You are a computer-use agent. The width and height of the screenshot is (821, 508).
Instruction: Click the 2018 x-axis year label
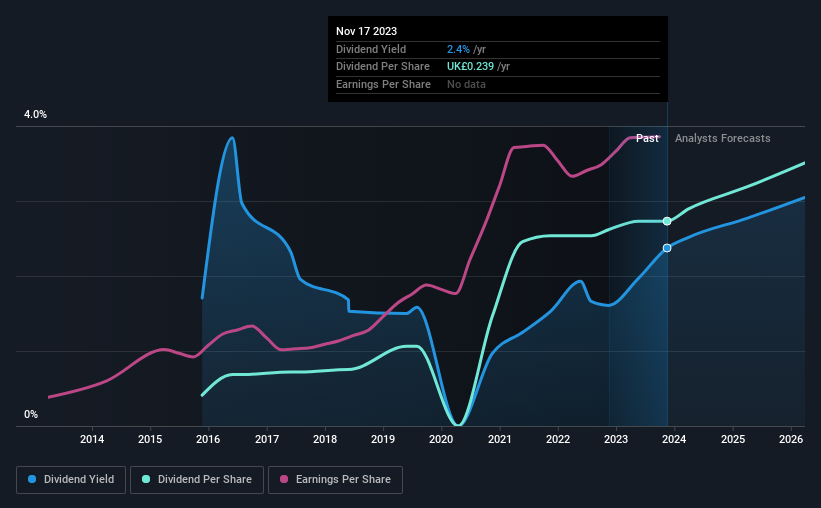click(x=325, y=439)
